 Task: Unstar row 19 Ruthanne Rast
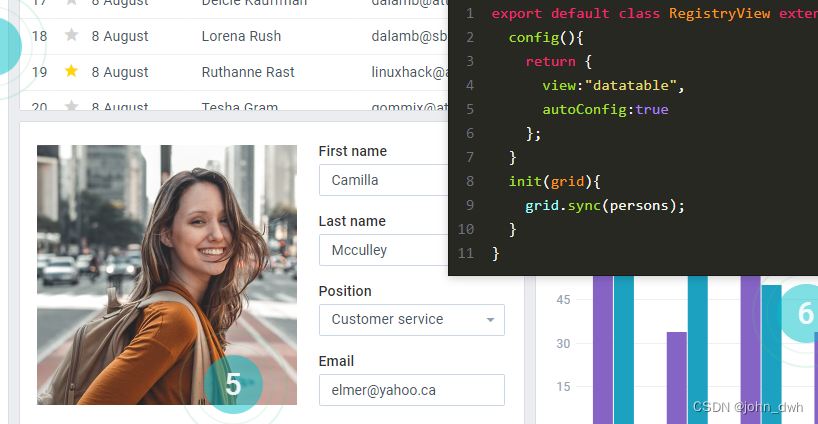coord(71,71)
